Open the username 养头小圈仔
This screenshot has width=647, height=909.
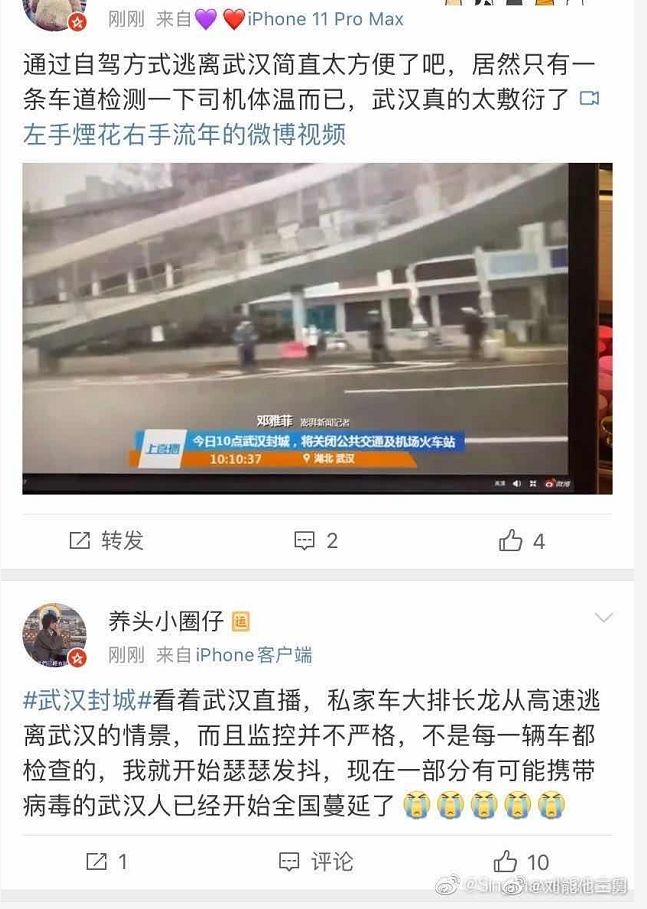166,621
